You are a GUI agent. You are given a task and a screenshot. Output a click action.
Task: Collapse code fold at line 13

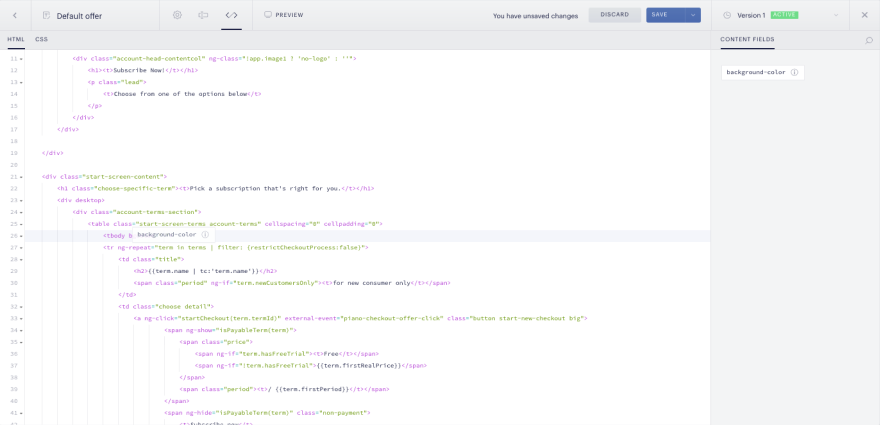click(21, 83)
